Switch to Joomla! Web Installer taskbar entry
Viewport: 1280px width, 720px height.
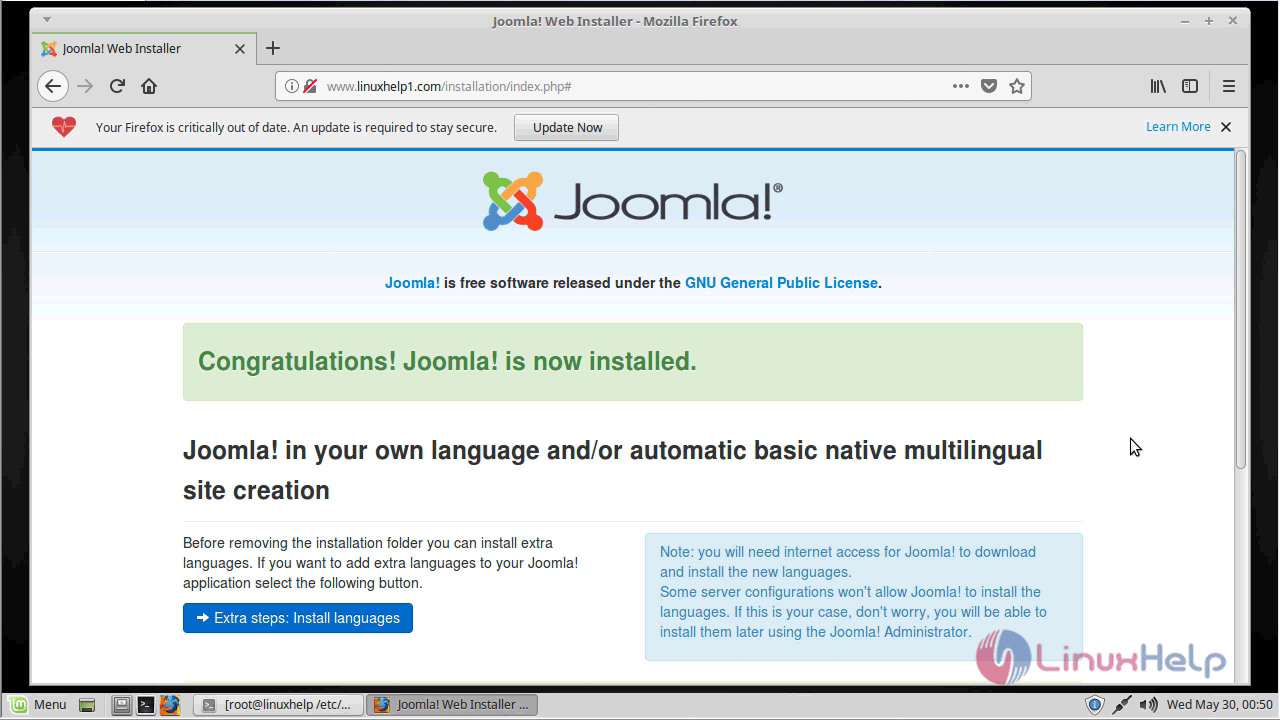click(452, 705)
